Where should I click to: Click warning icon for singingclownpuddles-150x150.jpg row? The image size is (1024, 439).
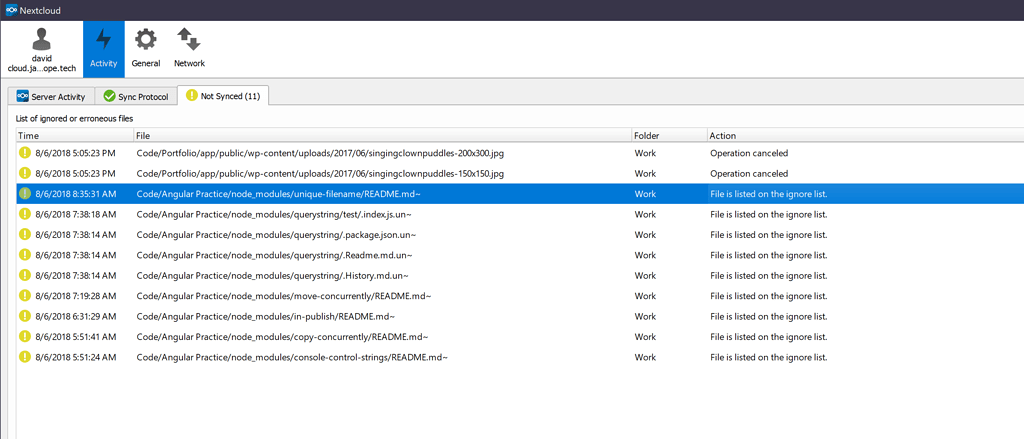click(x=25, y=173)
